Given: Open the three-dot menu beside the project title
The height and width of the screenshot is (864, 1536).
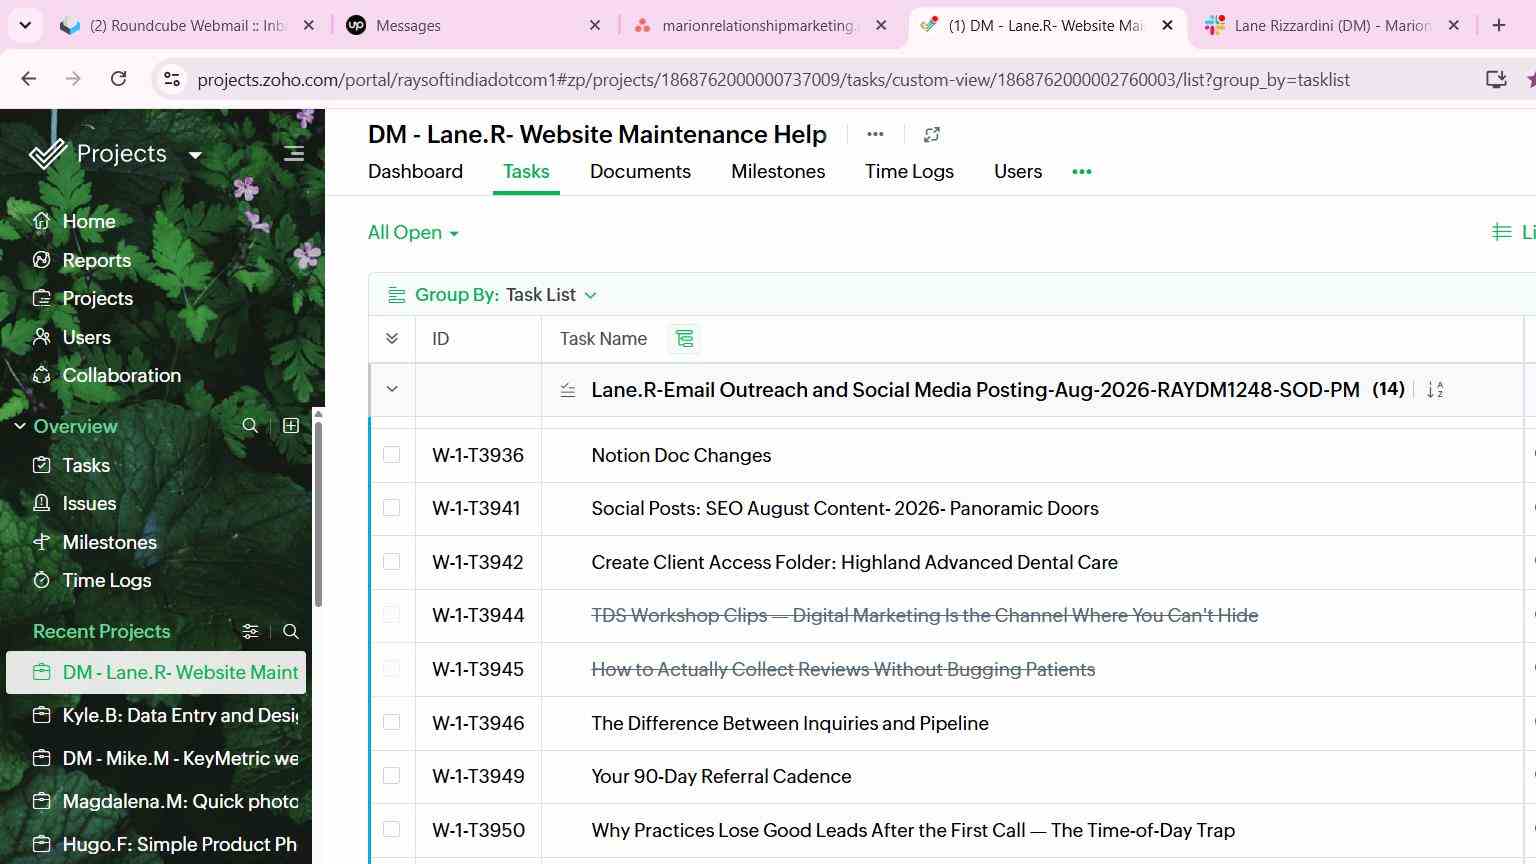Looking at the screenshot, I should coord(875,134).
